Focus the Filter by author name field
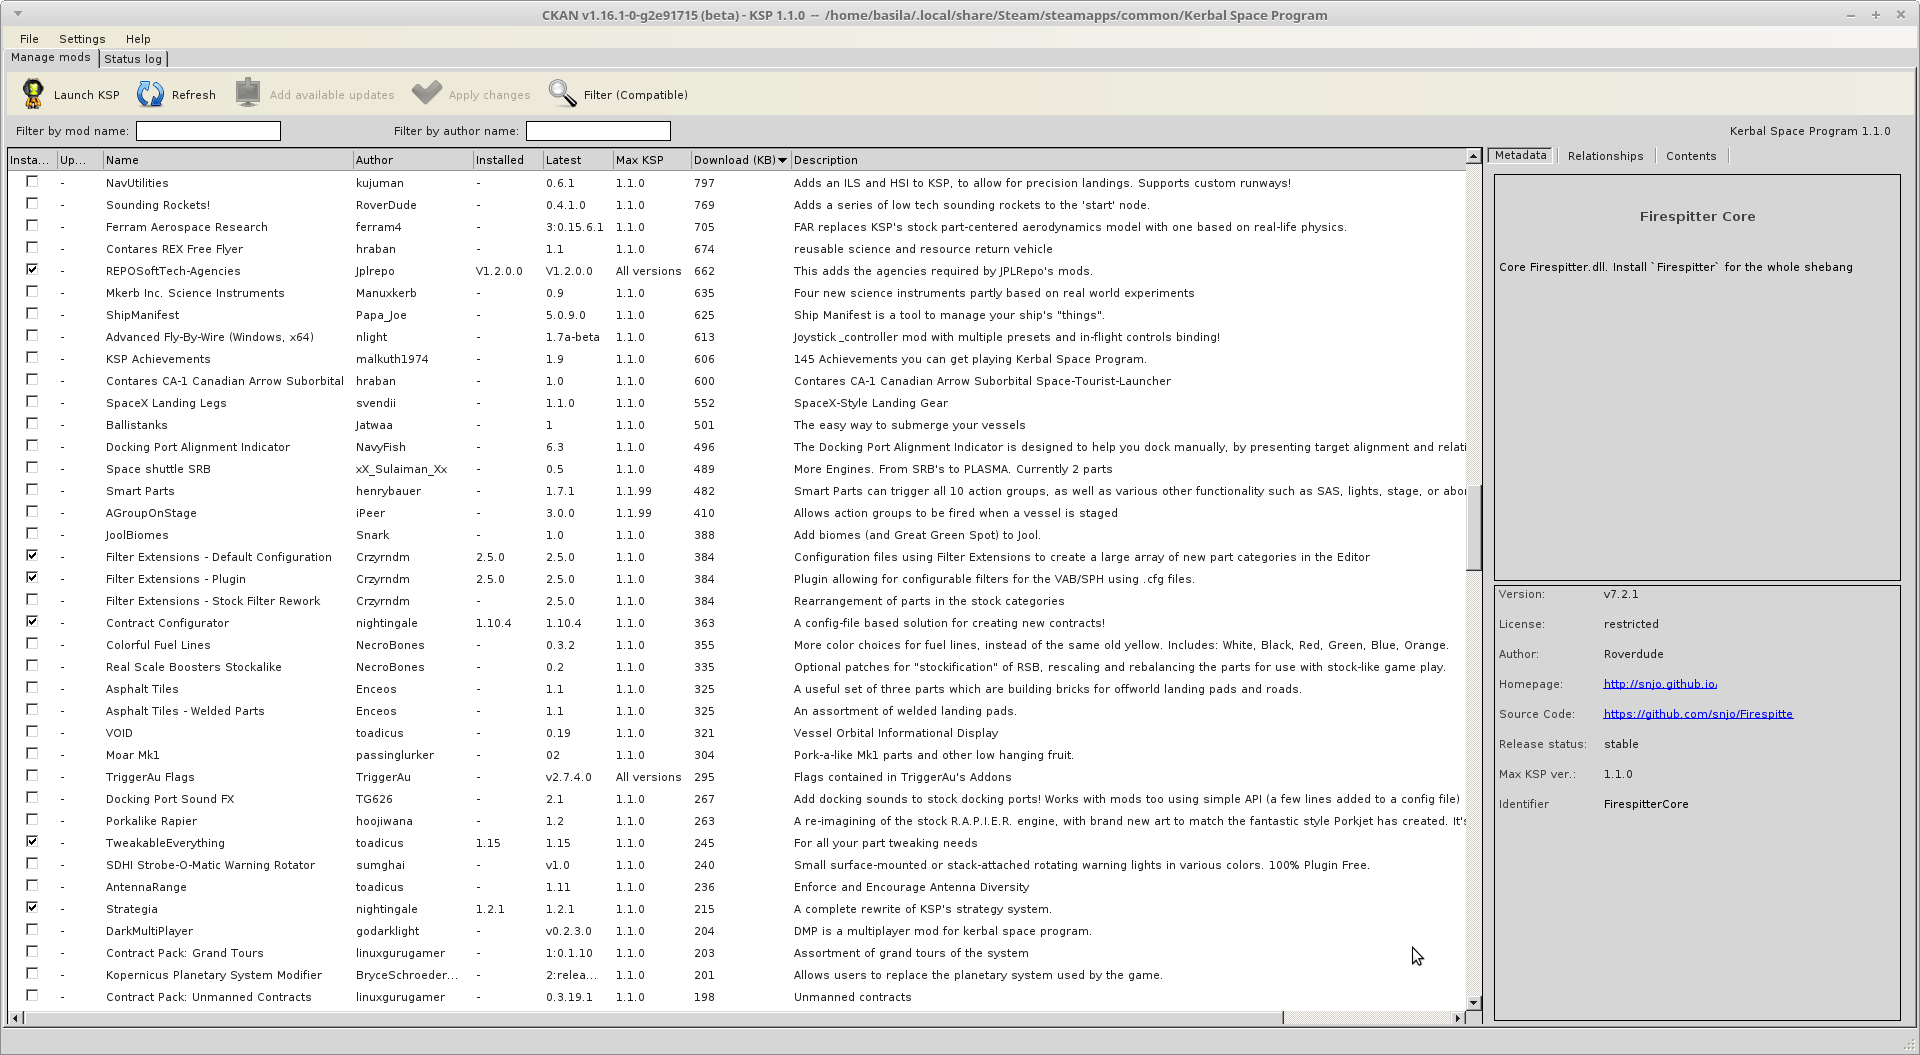Image resolution: width=1920 pixels, height=1055 pixels. pyautogui.click(x=598, y=131)
